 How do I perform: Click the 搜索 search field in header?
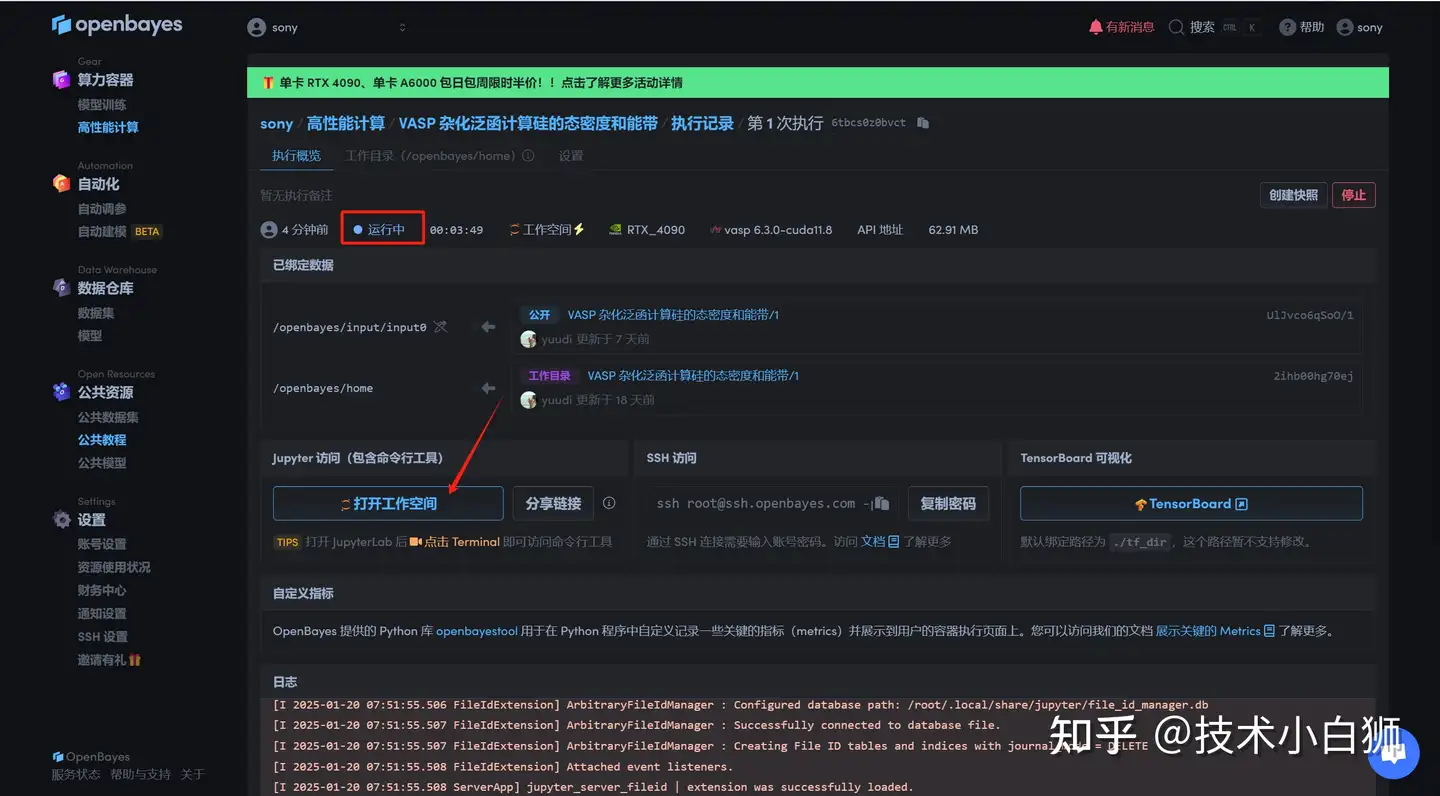tap(1213, 27)
